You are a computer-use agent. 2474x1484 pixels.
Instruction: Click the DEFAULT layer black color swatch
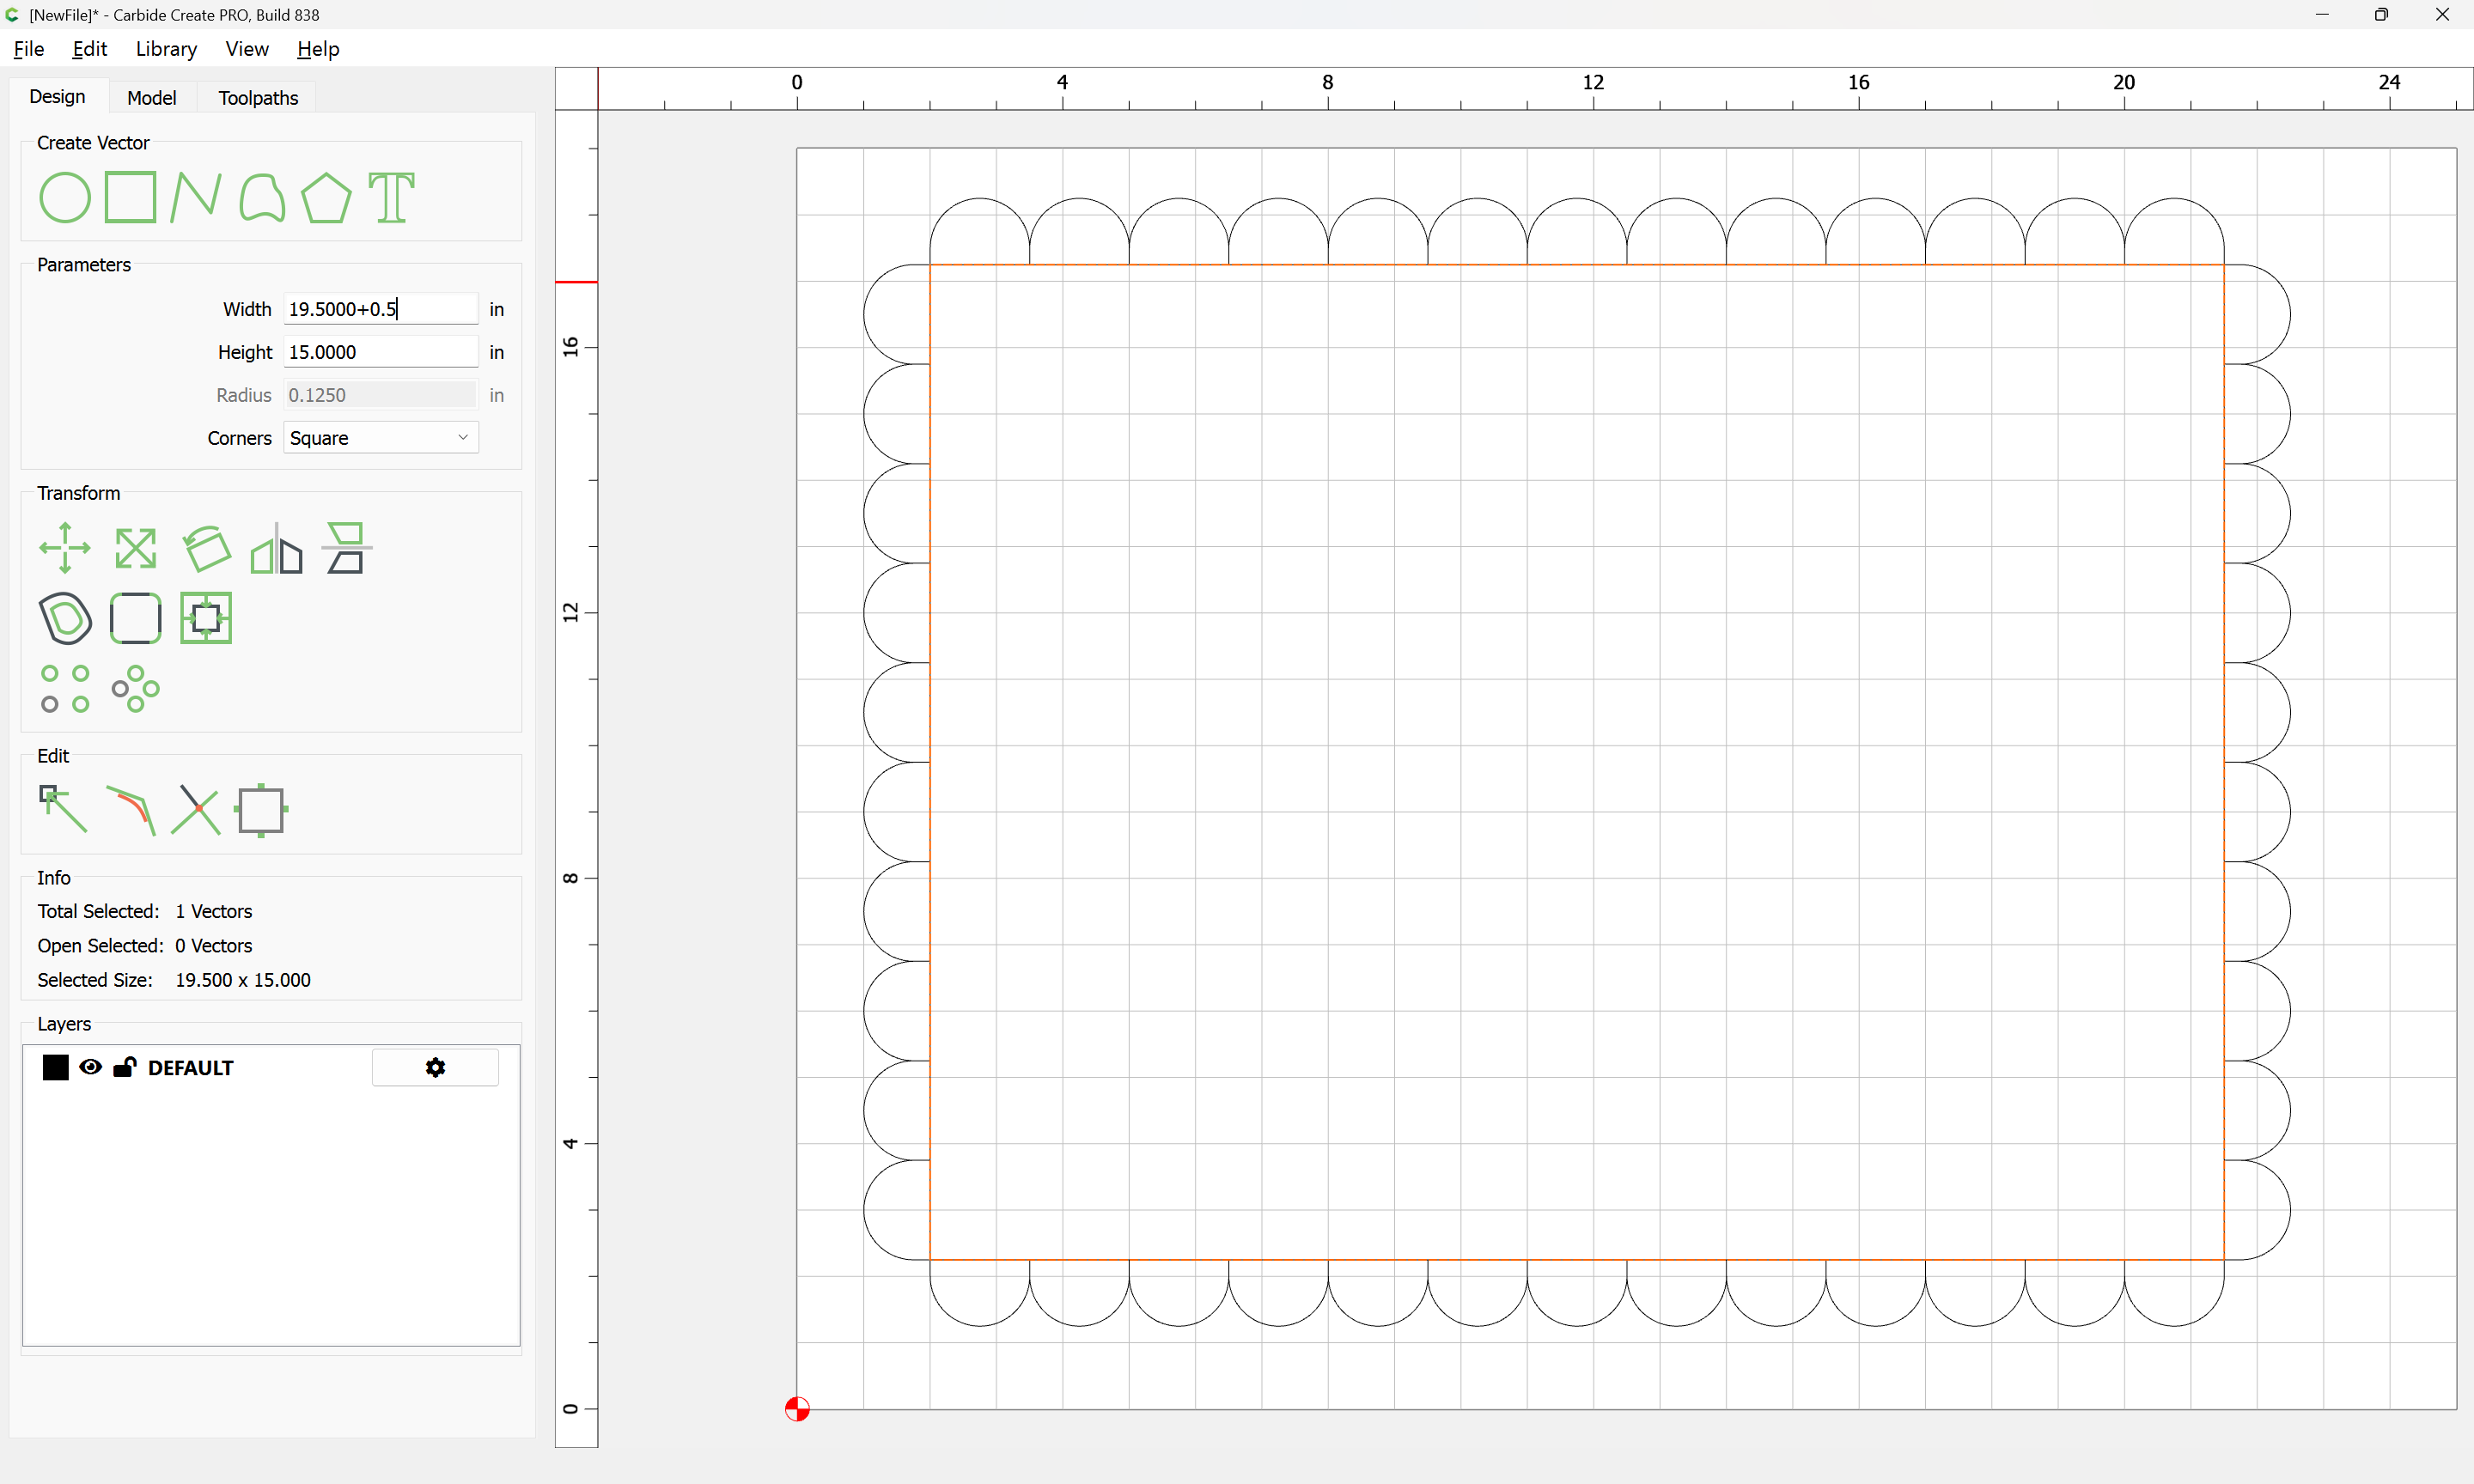tap(56, 1067)
